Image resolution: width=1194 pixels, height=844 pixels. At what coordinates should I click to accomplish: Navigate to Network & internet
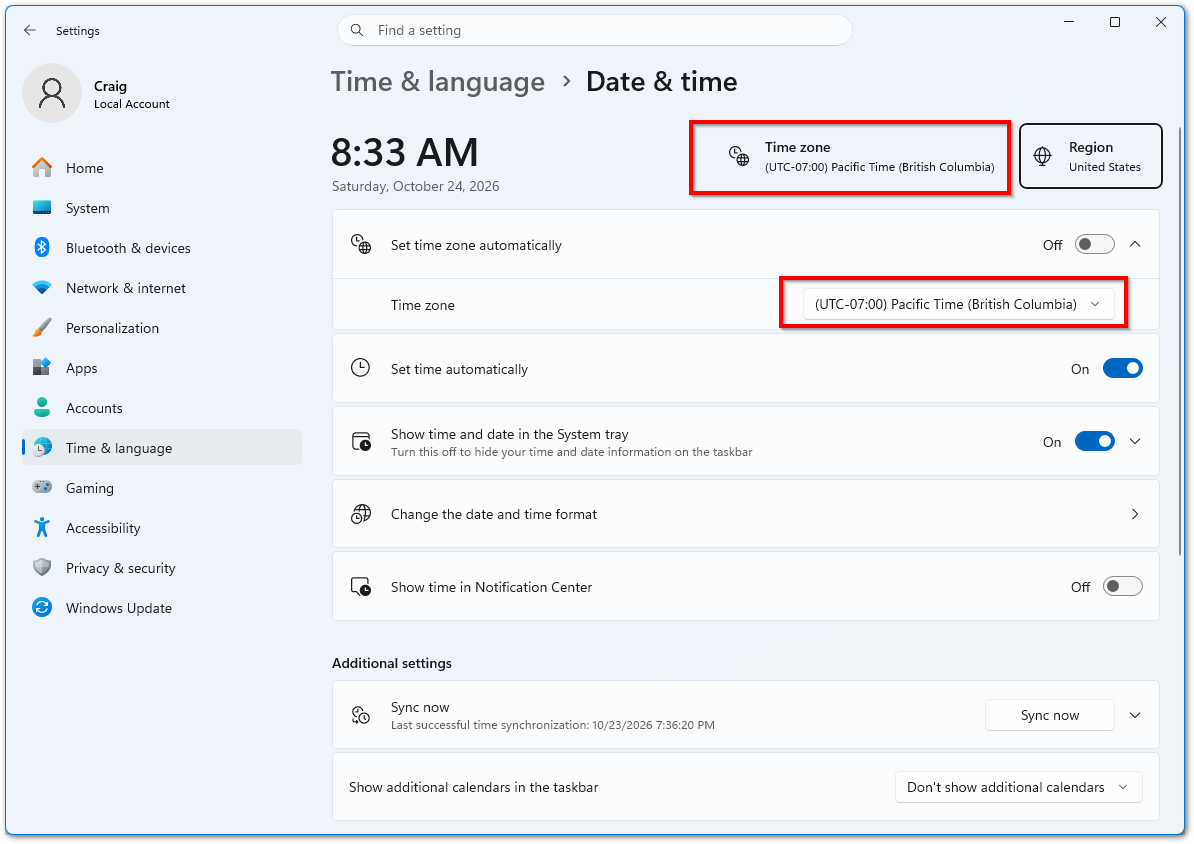click(162, 288)
